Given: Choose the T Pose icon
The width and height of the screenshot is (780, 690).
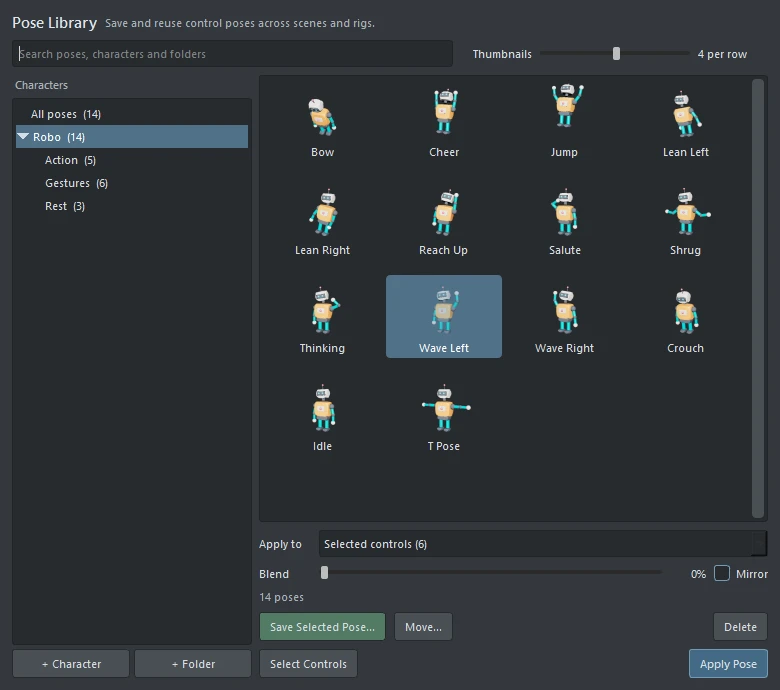Looking at the screenshot, I should tap(445, 408).
